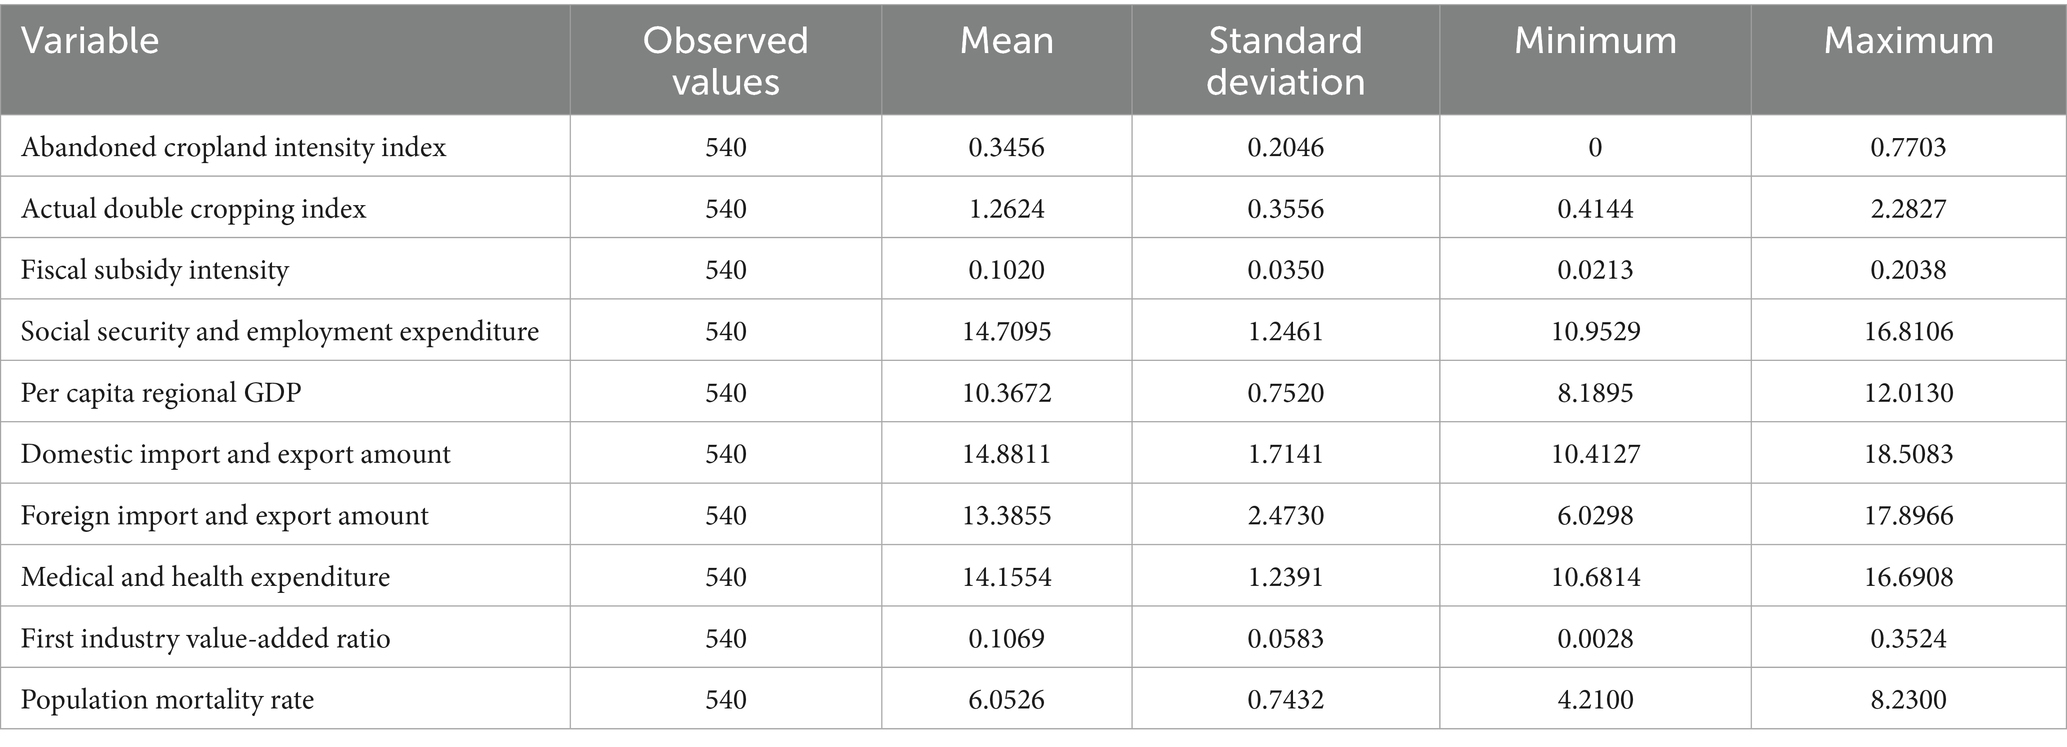Click Social security and employment expenditure label
The width and height of the screenshot is (2067, 747).
click(x=280, y=331)
